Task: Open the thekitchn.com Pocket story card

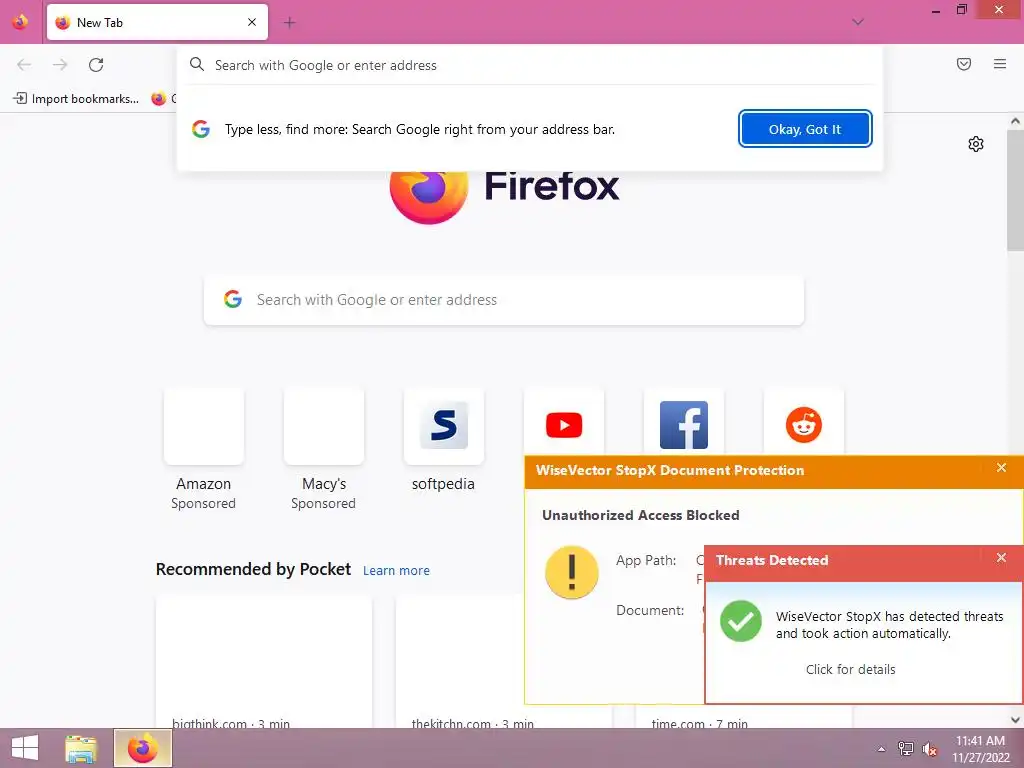Action: coord(460,661)
